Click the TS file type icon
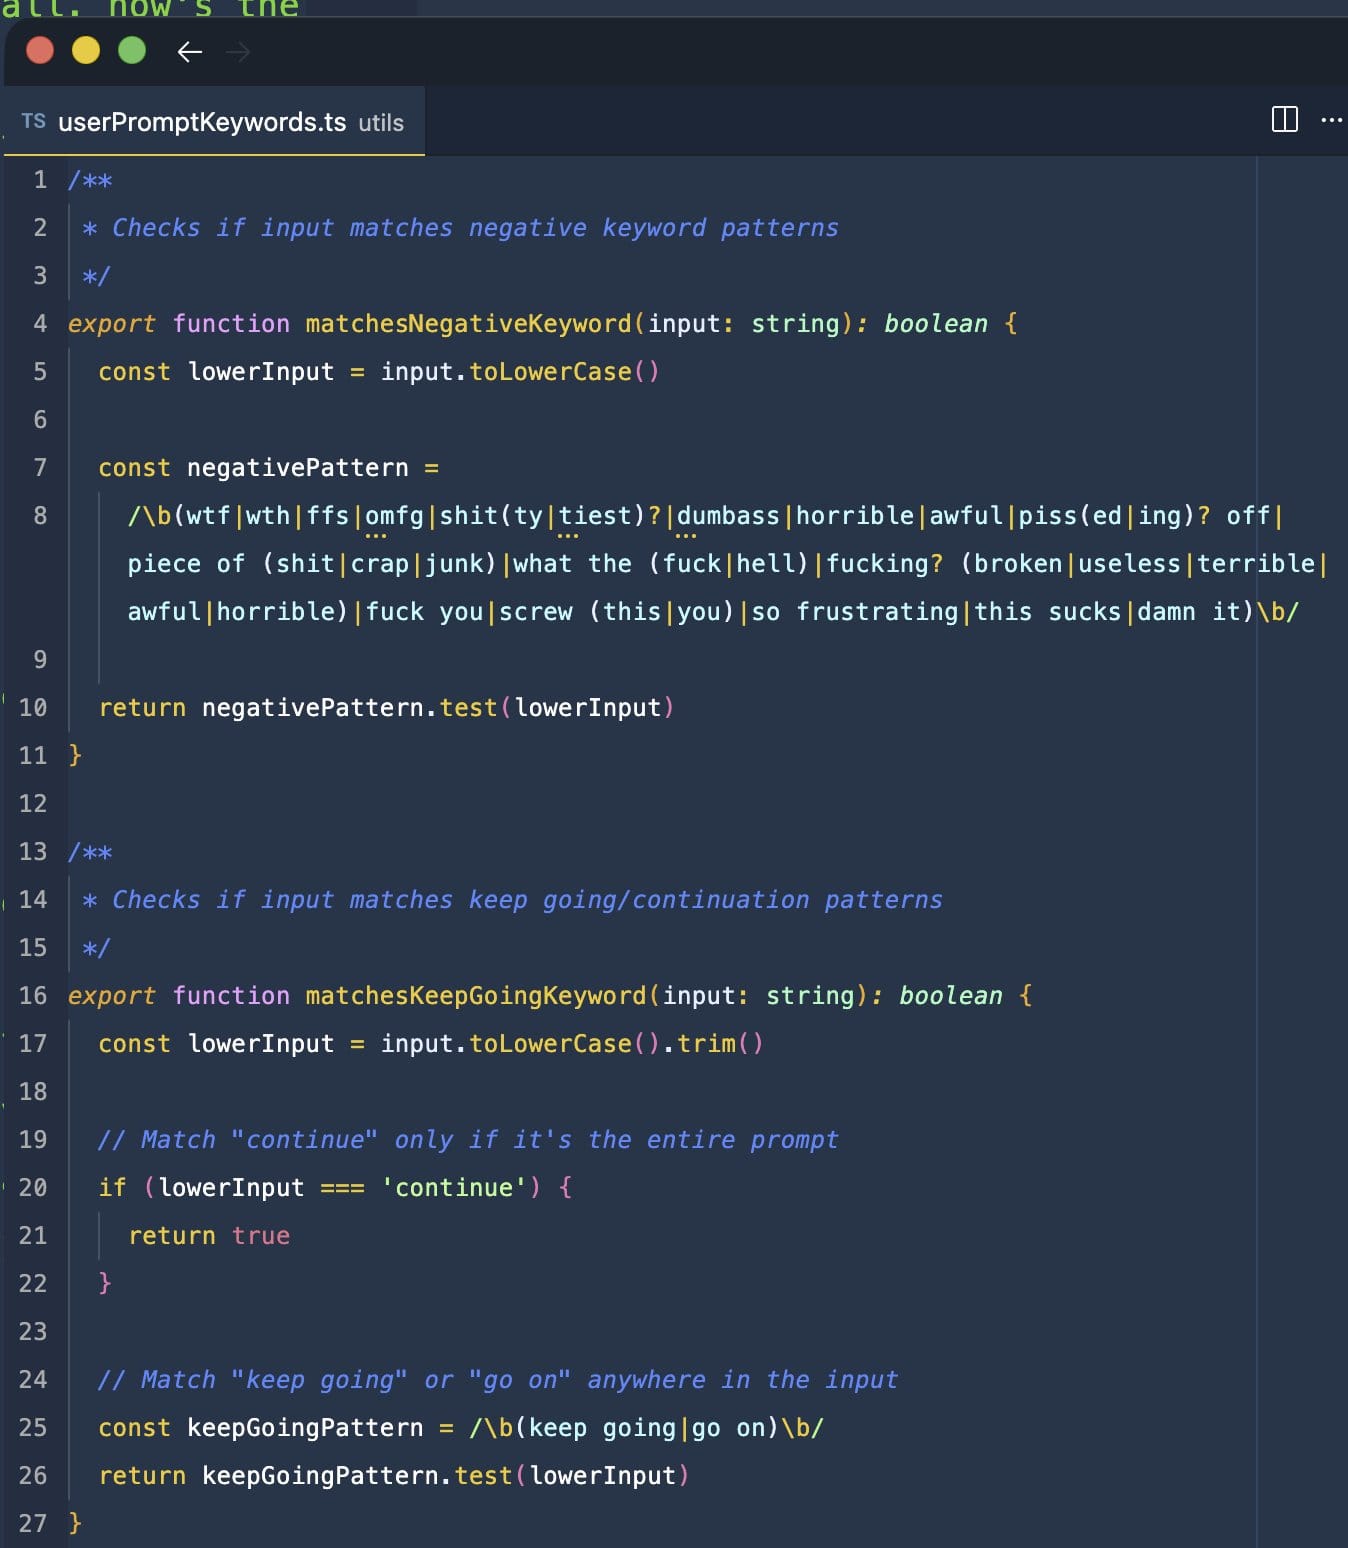This screenshot has width=1348, height=1548. [x=33, y=121]
